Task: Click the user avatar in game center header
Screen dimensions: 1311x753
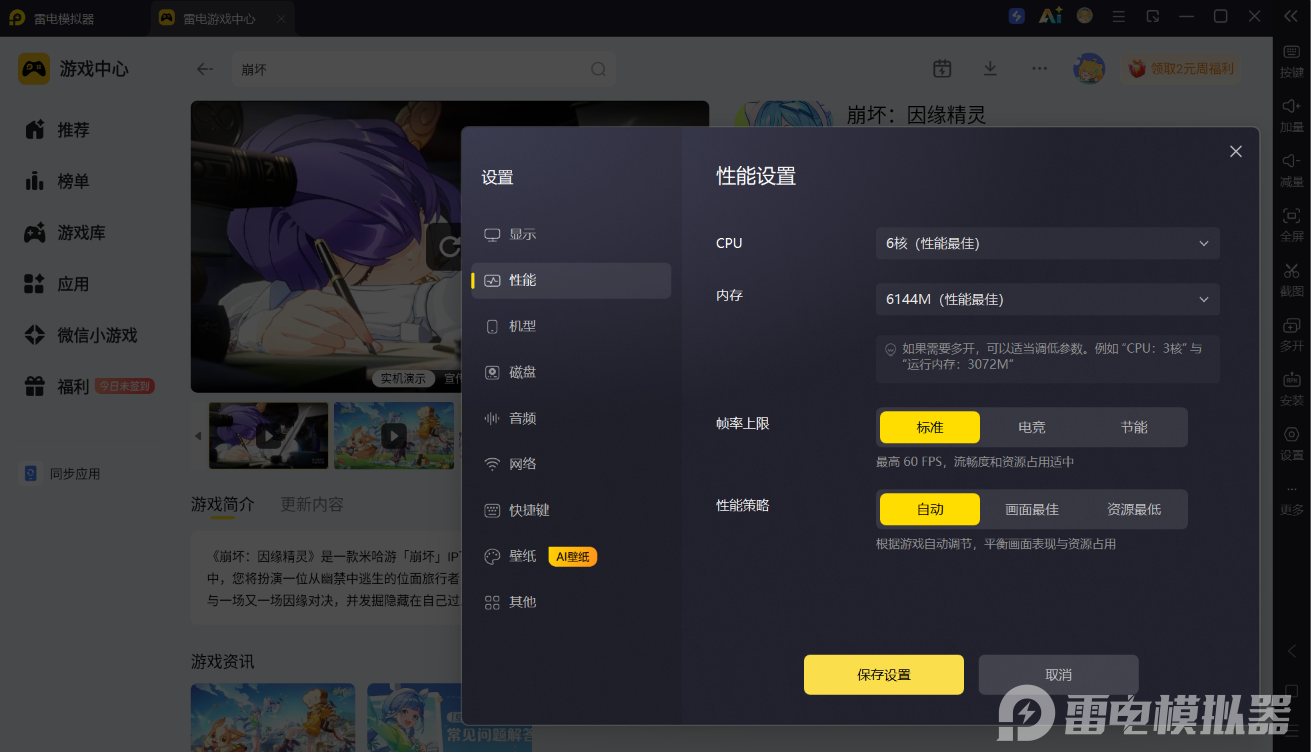Action: pos(1089,68)
